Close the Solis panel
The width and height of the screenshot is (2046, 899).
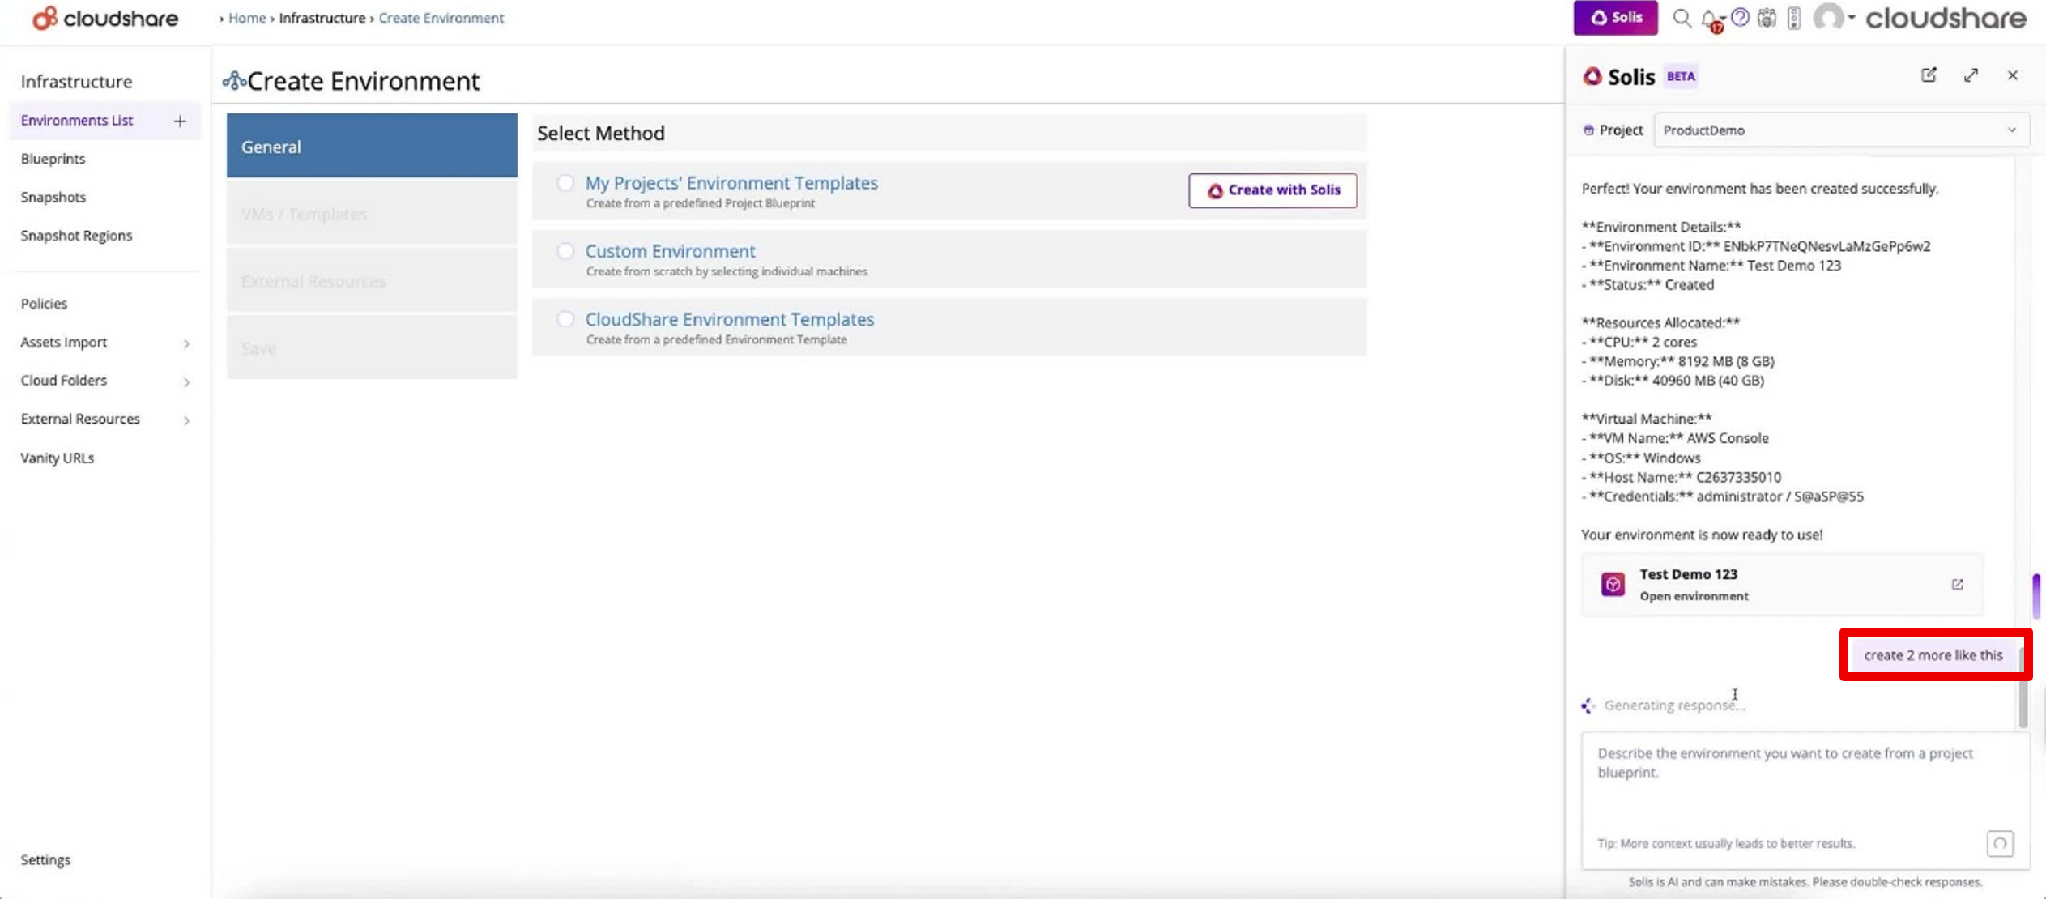tap(2013, 75)
